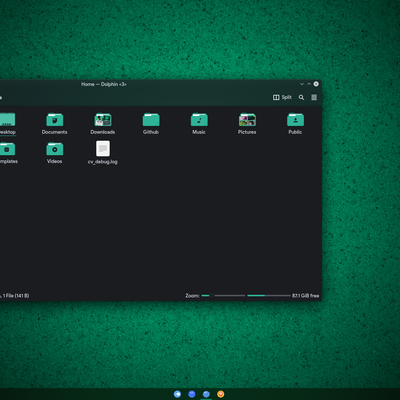Close the Dolphin window

pyautogui.click(x=316, y=84)
